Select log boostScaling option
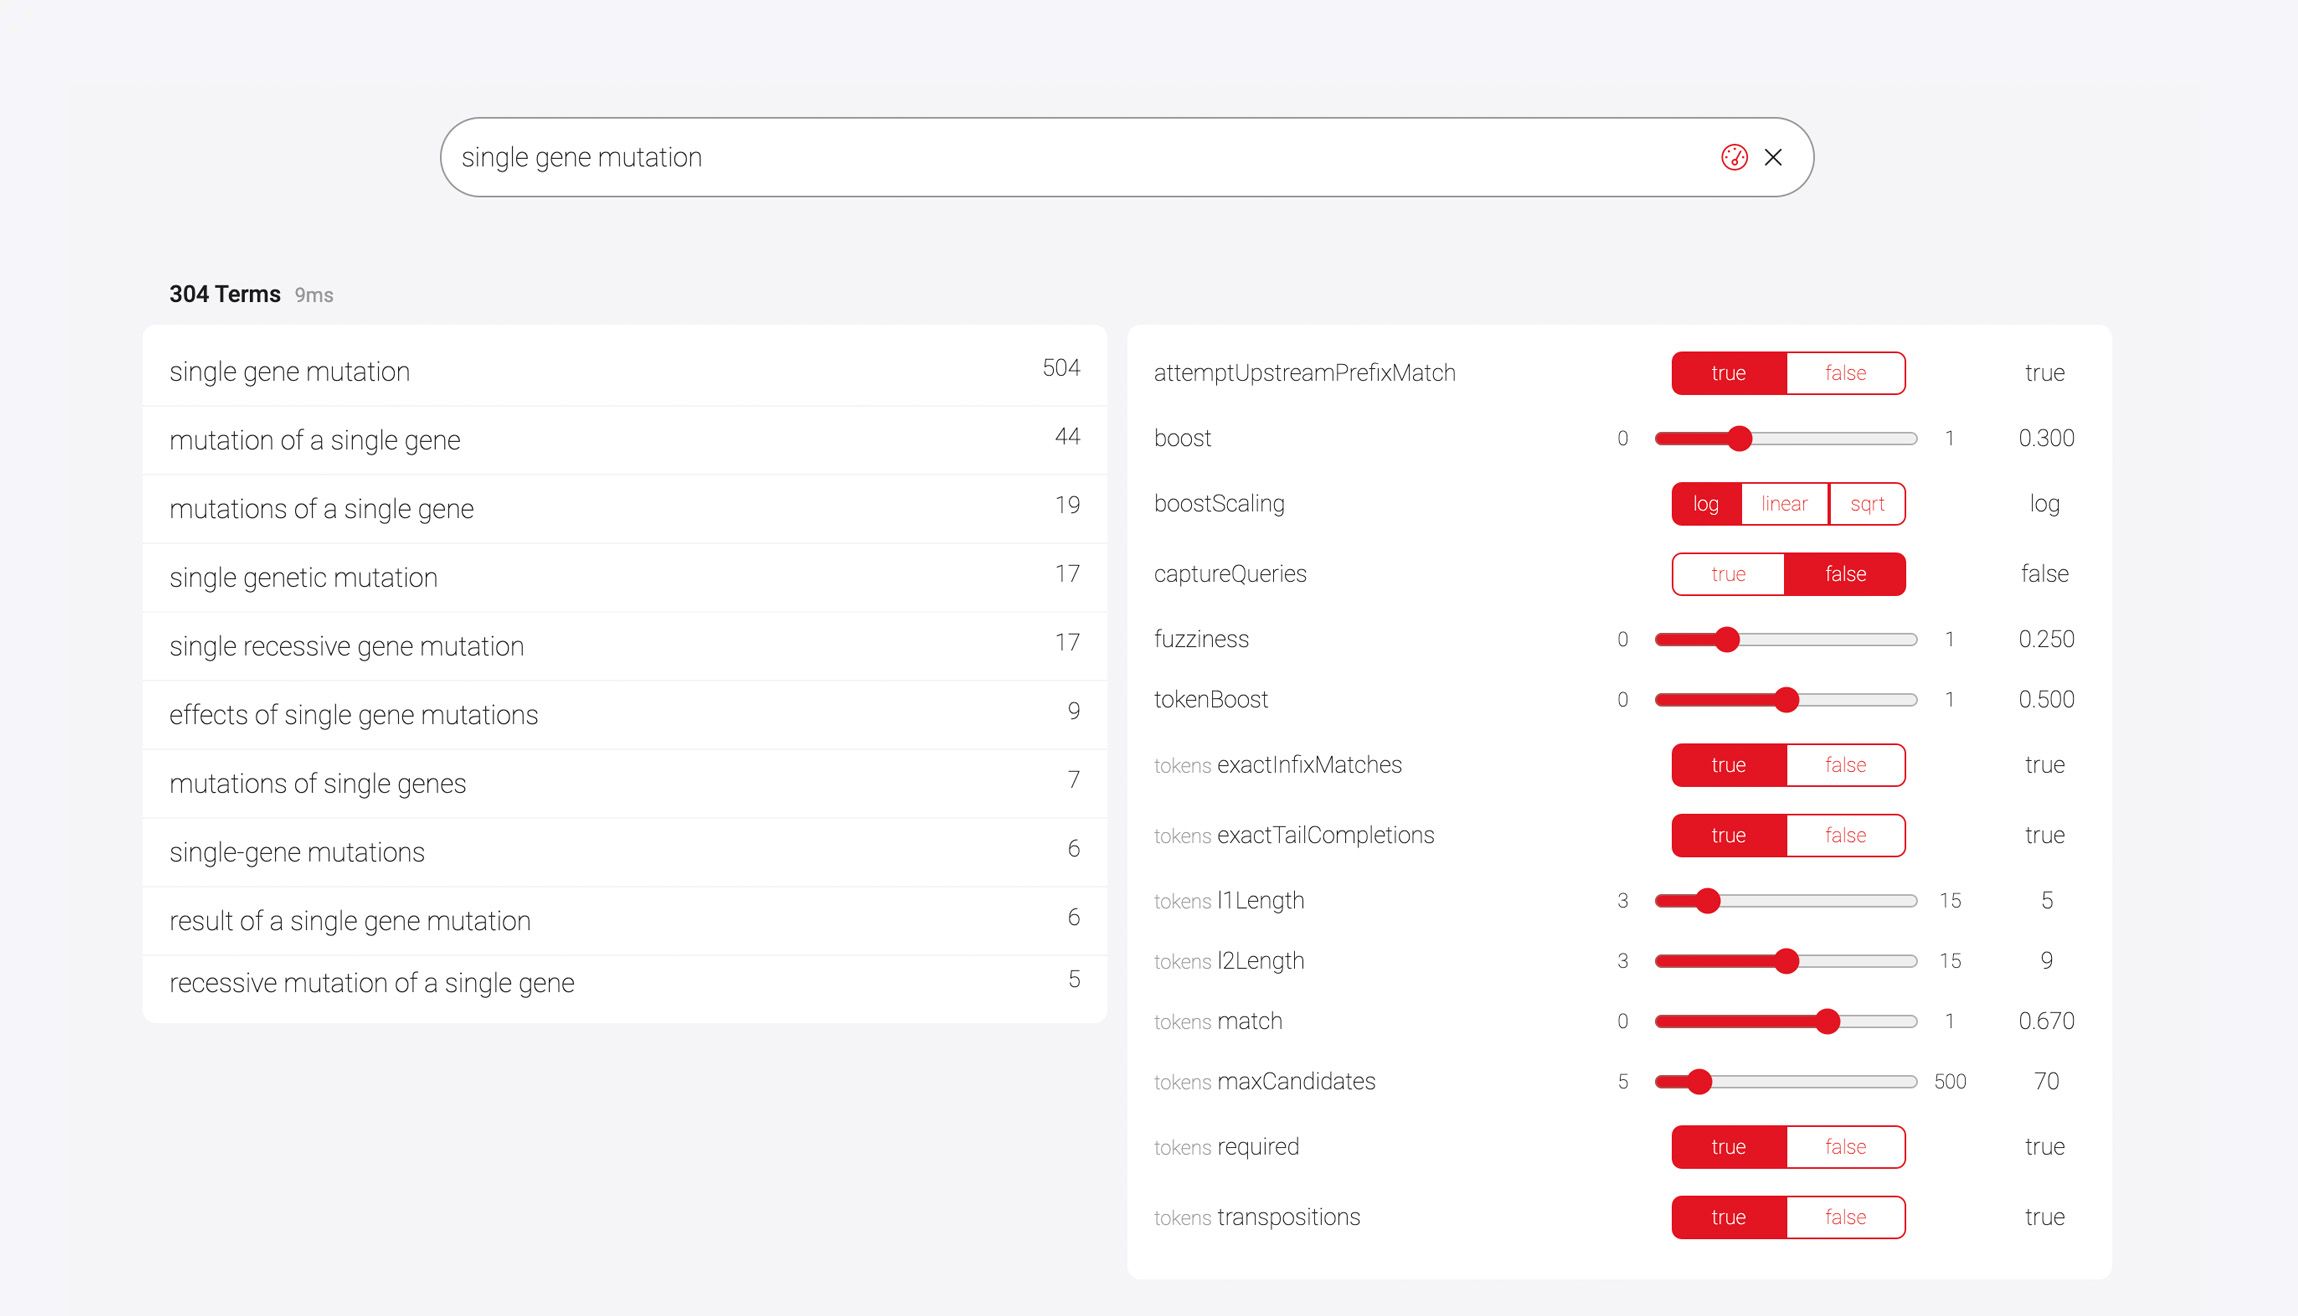Screen dimensions: 2298x1316 pyautogui.click(x=1706, y=504)
